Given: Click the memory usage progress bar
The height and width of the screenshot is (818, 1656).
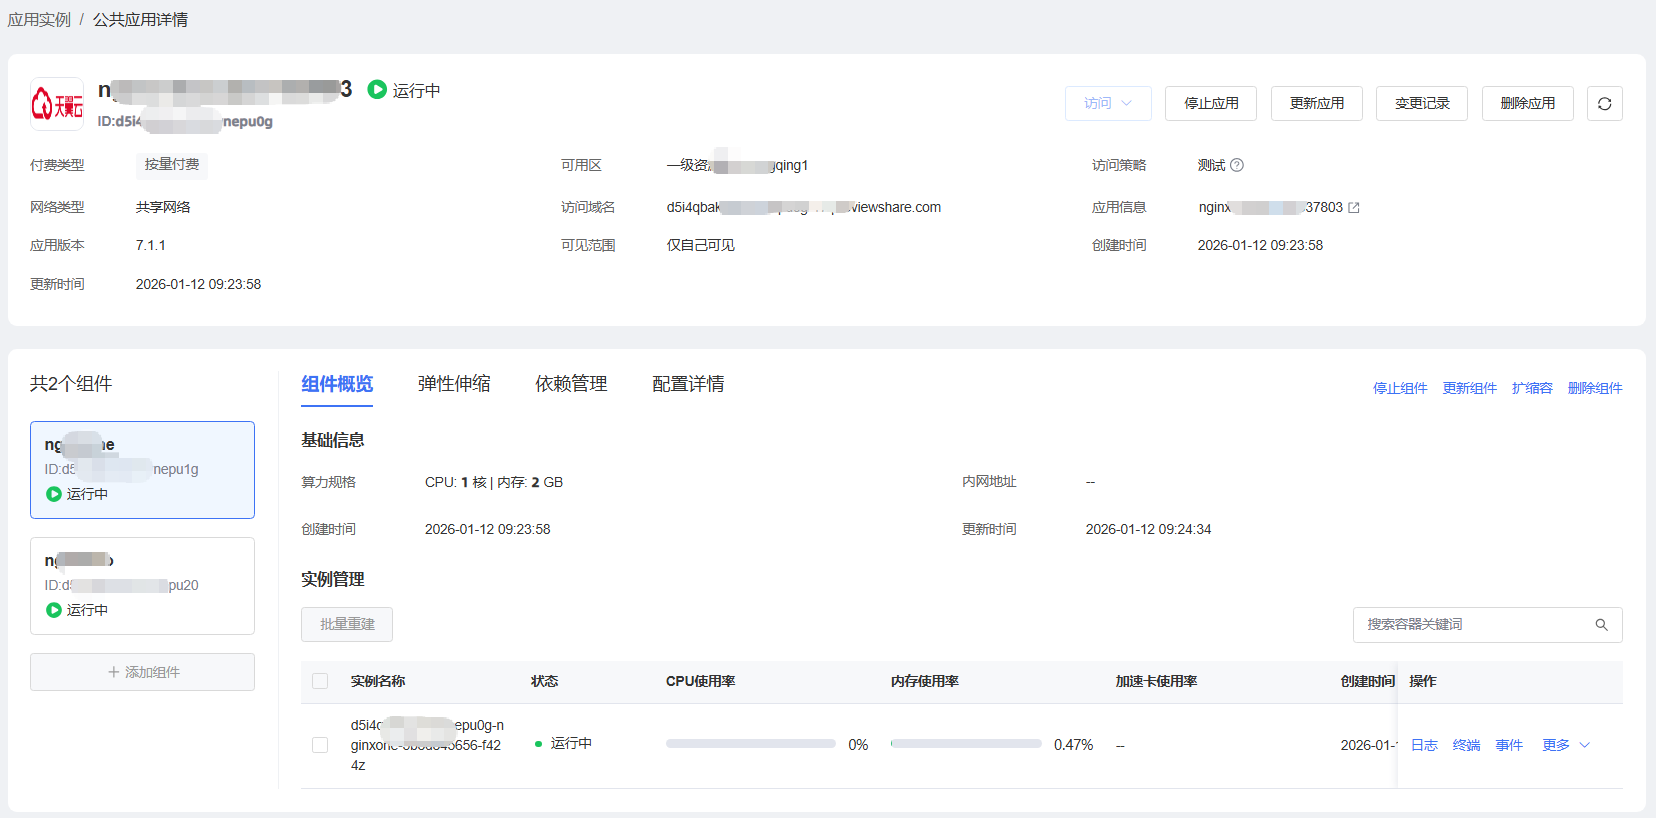Looking at the screenshot, I should pyautogui.click(x=965, y=744).
